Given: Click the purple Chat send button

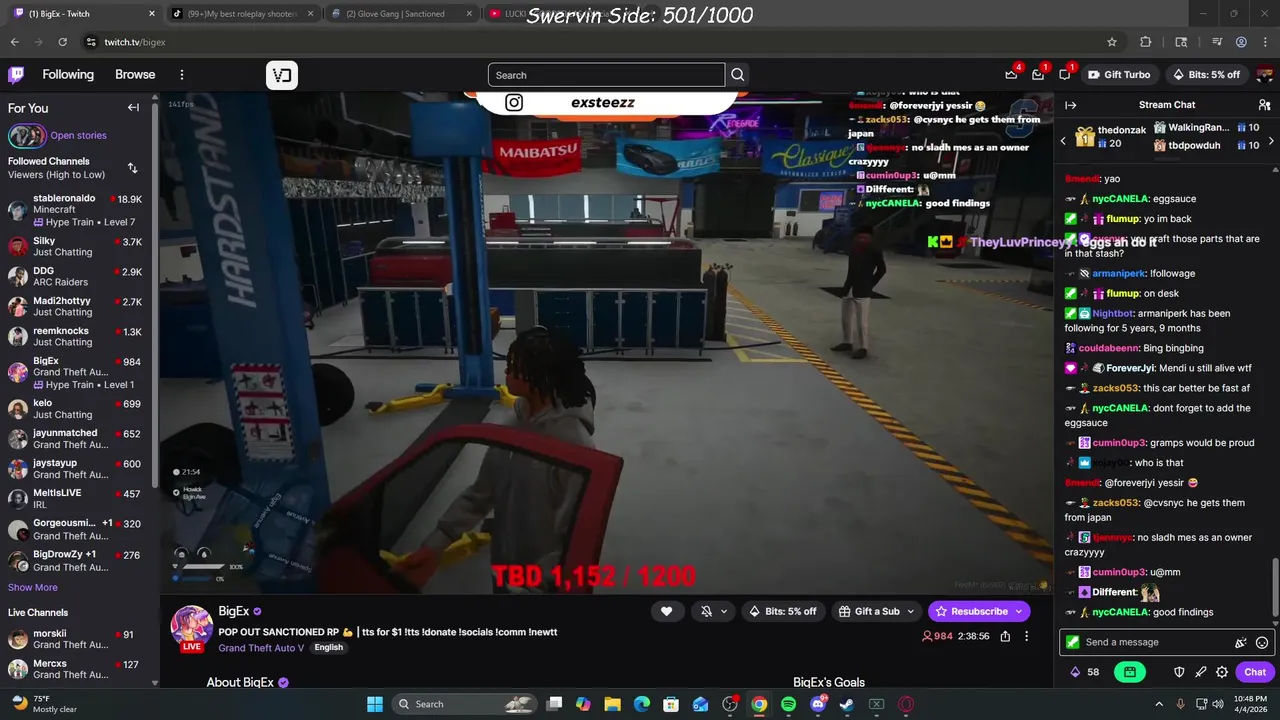Looking at the screenshot, I should 1255,672.
